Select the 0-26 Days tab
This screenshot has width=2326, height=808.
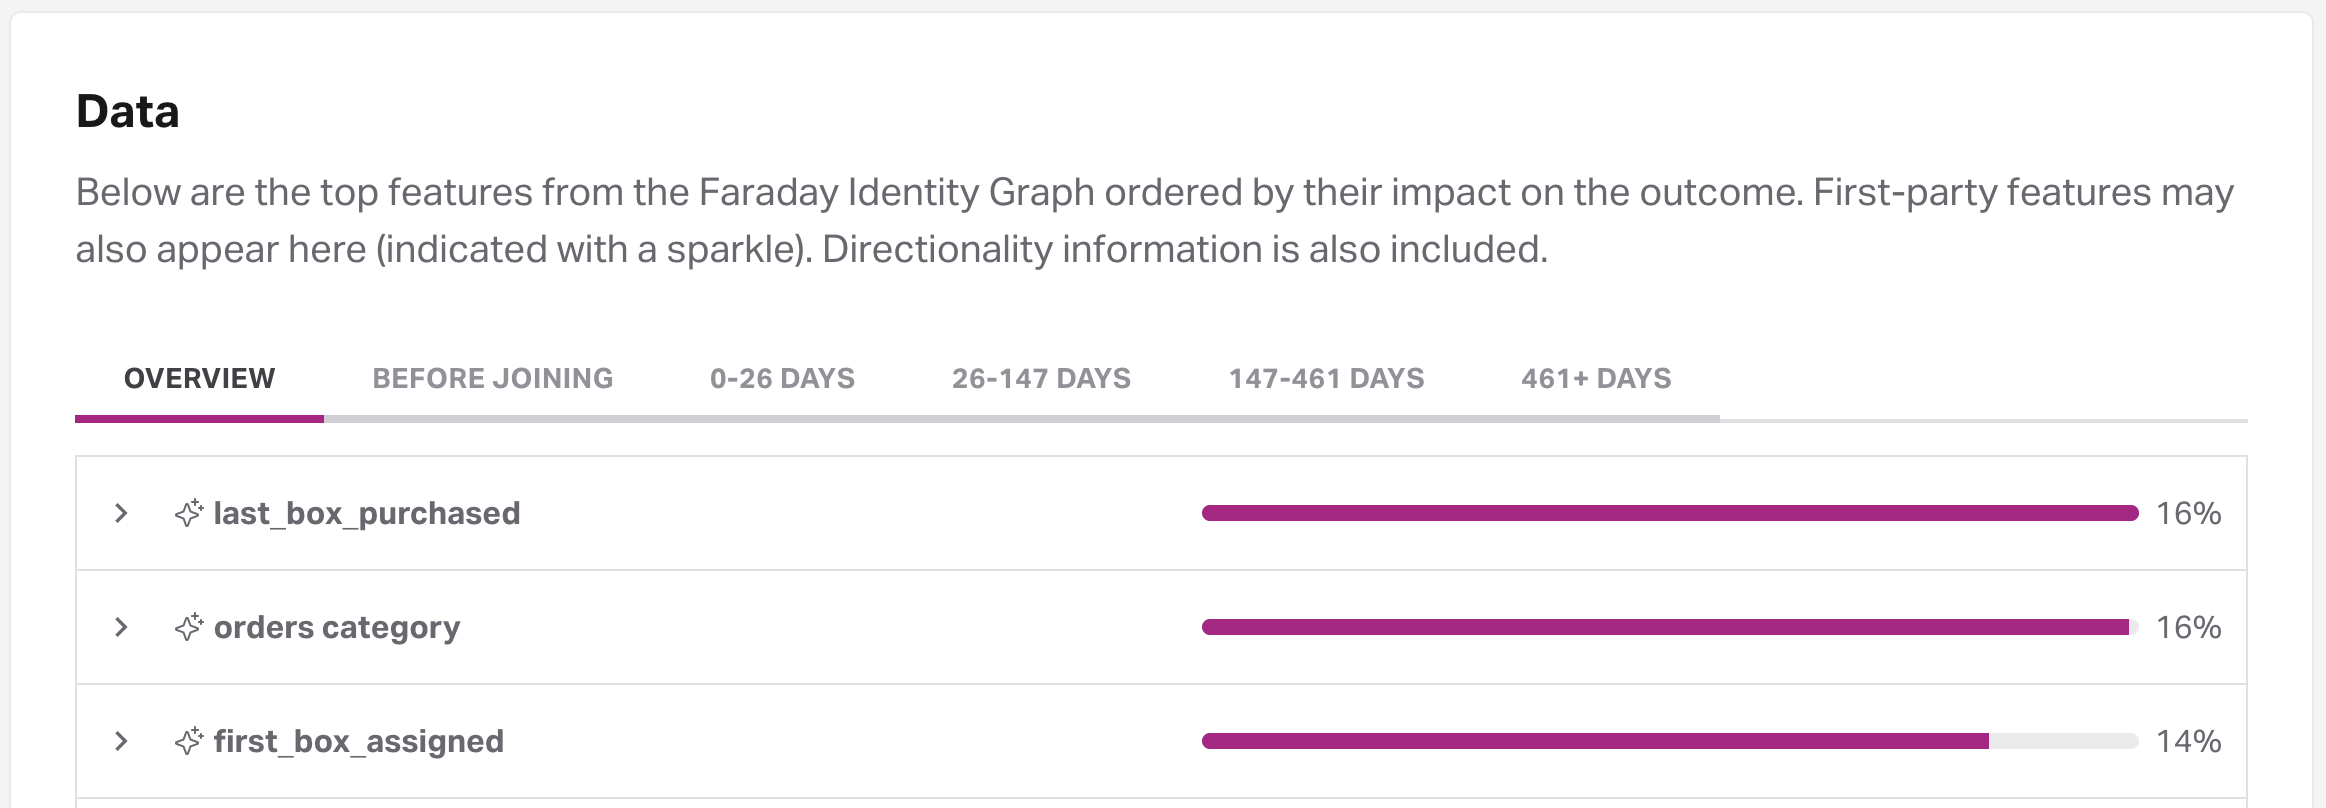point(782,379)
